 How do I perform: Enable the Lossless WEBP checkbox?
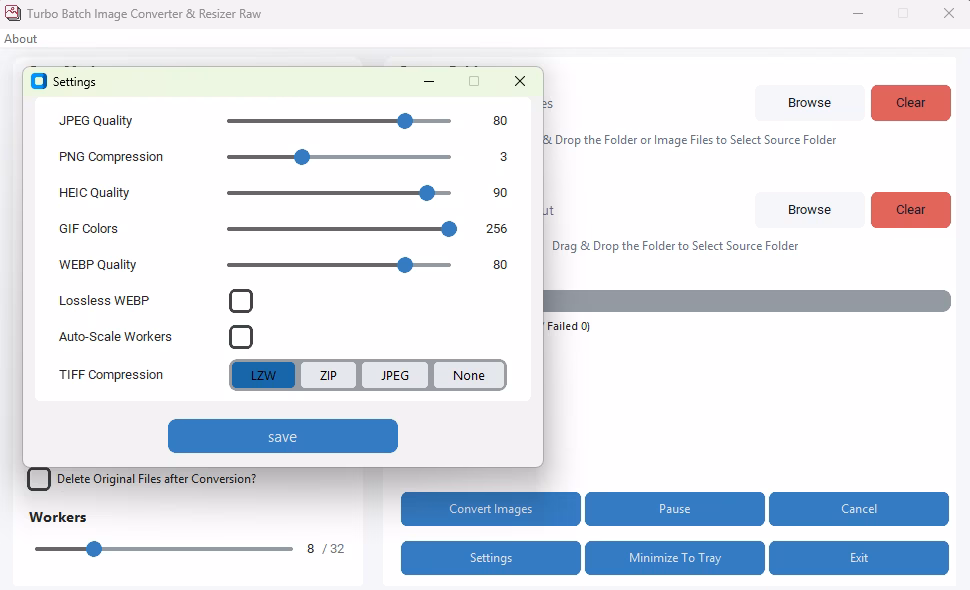coord(241,301)
